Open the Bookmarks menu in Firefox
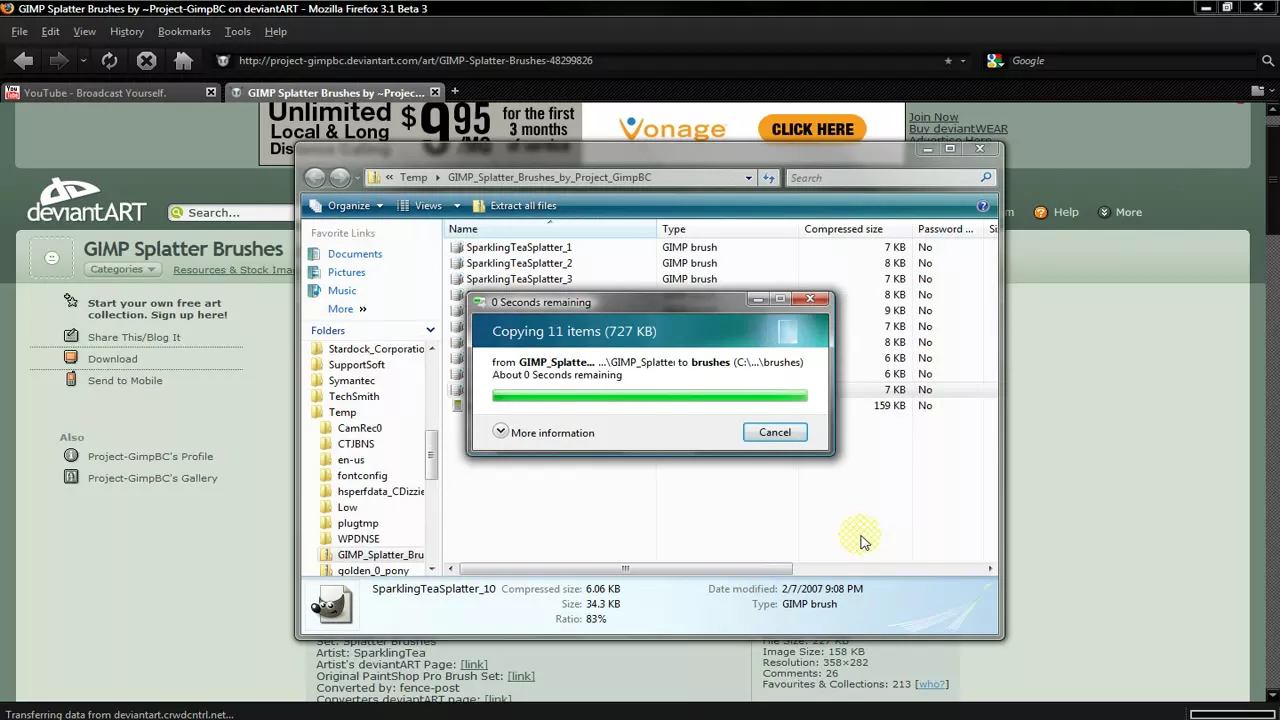The width and height of the screenshot is (1280, 720). click(184, 32)
